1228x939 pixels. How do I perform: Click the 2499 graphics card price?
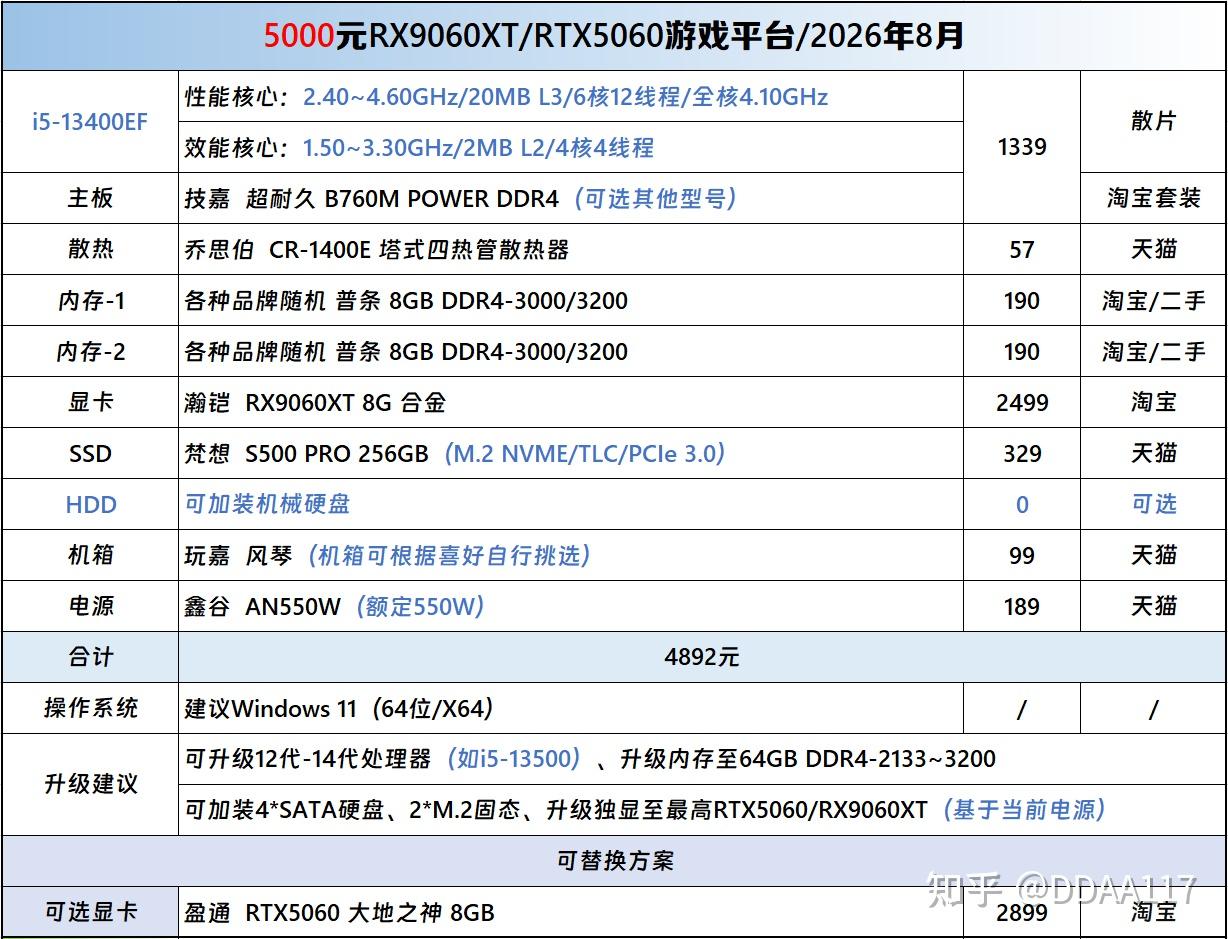point(1021,402)
